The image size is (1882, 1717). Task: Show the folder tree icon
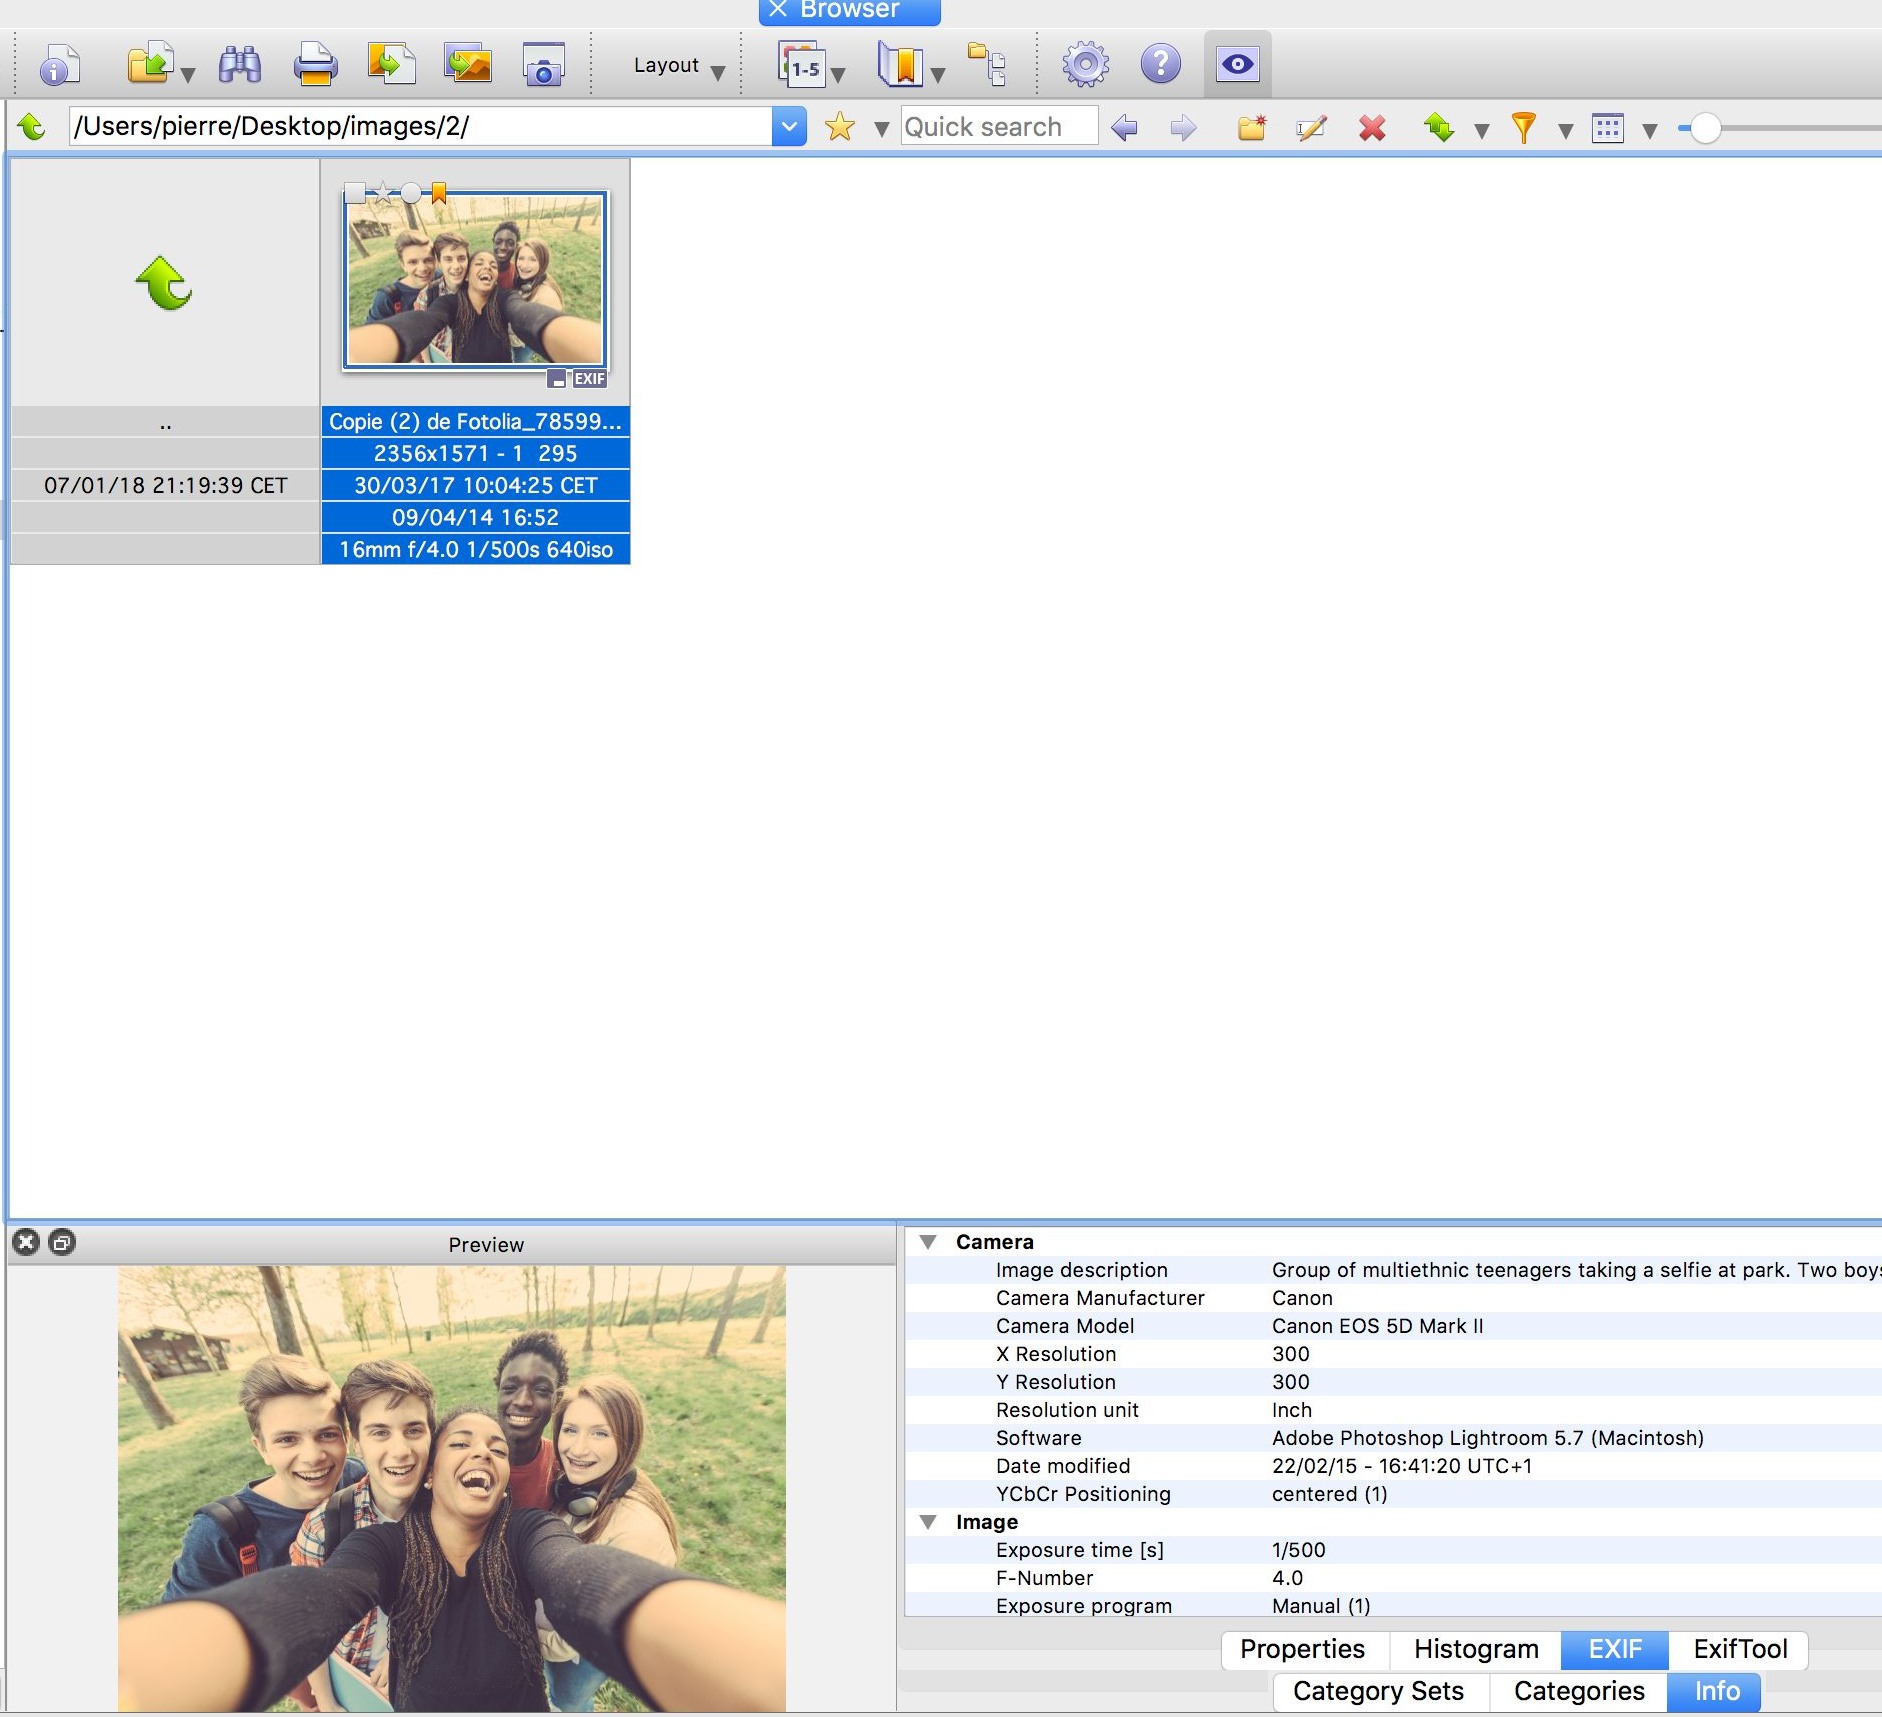coord(986,65)
